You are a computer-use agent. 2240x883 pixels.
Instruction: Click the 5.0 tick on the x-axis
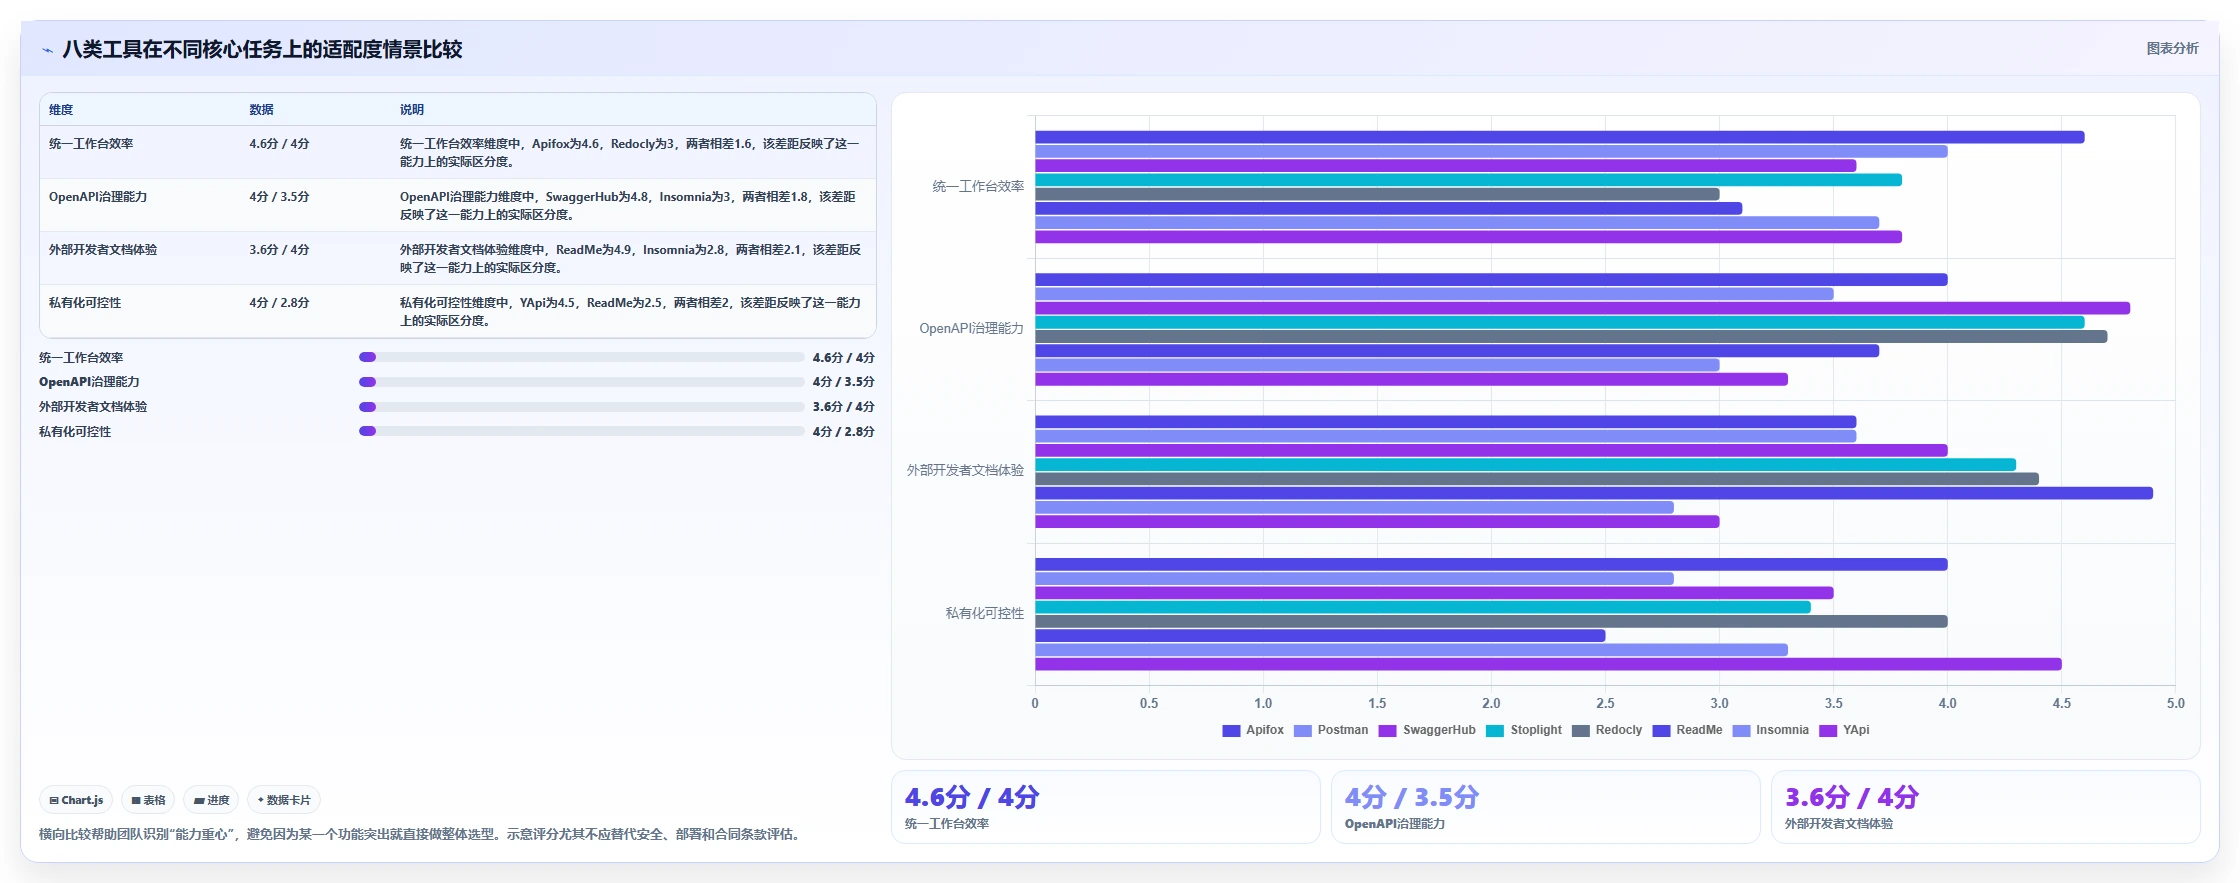[2176, 704]
